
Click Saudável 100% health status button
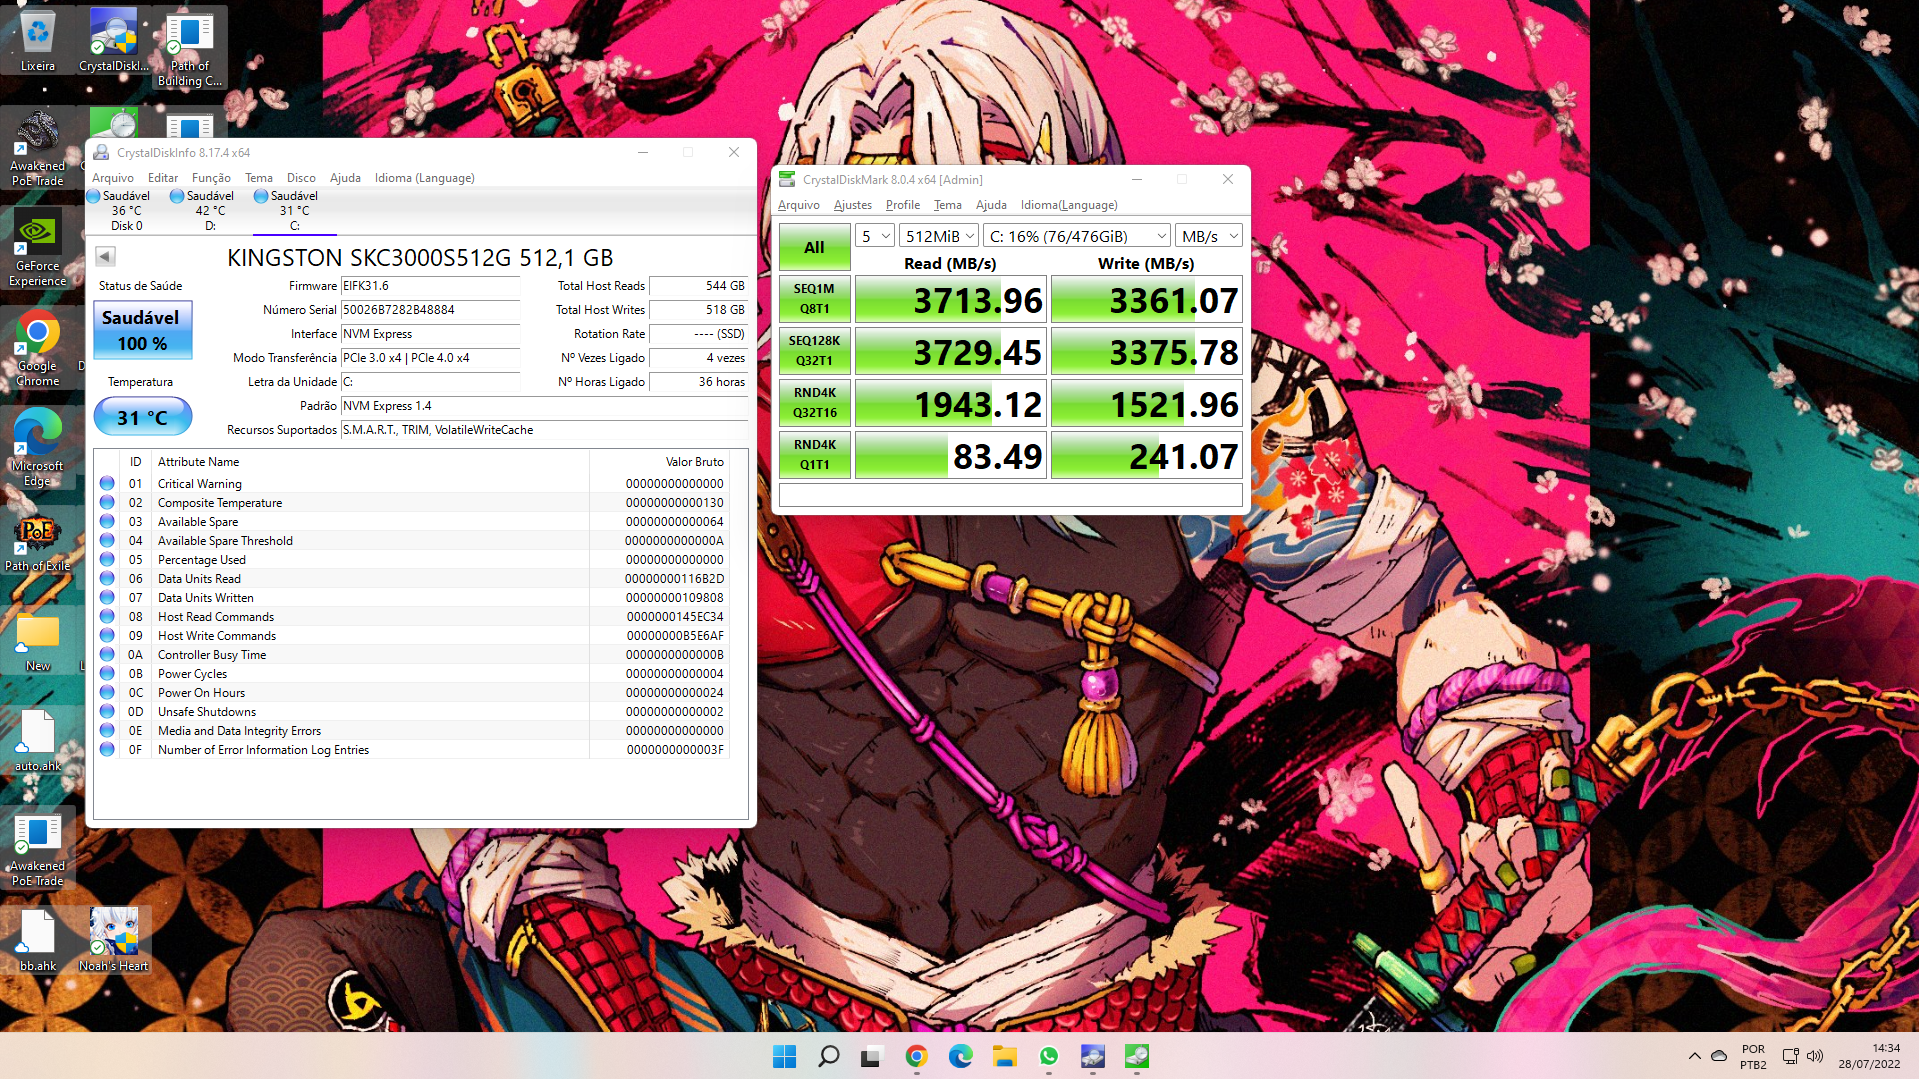coord(142,330)
